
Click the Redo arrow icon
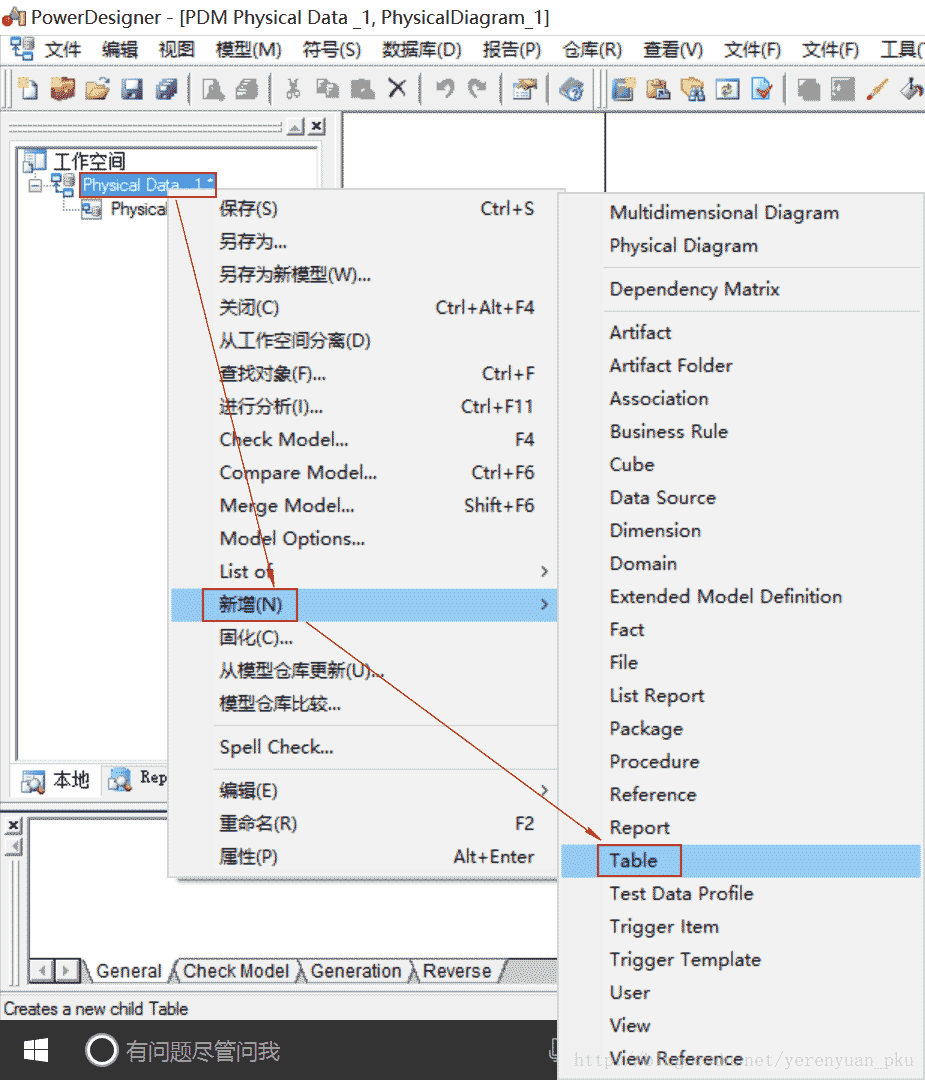[x=477, y=88]
